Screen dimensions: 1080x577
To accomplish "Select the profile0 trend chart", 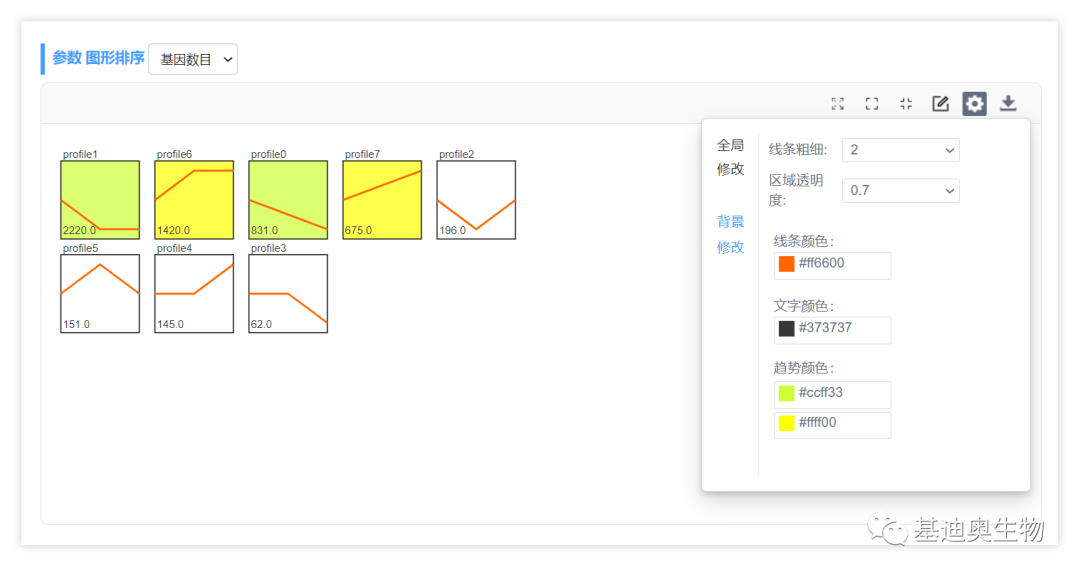I will [288, 200].
